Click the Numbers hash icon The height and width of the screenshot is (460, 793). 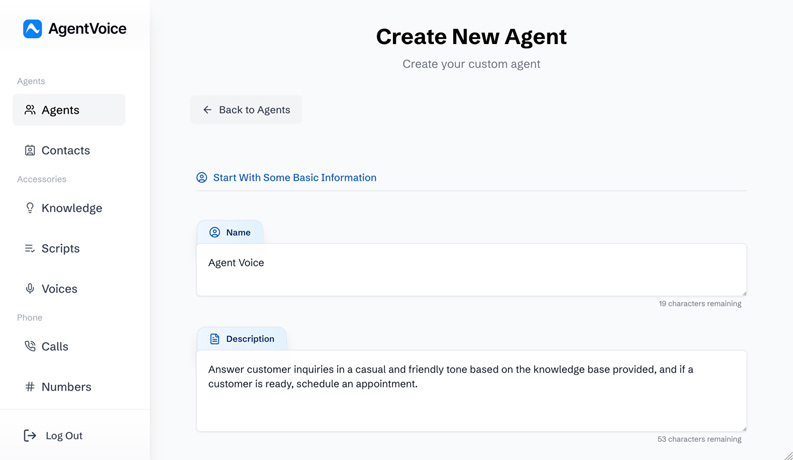pyautogui.click(x=30, y=387)
